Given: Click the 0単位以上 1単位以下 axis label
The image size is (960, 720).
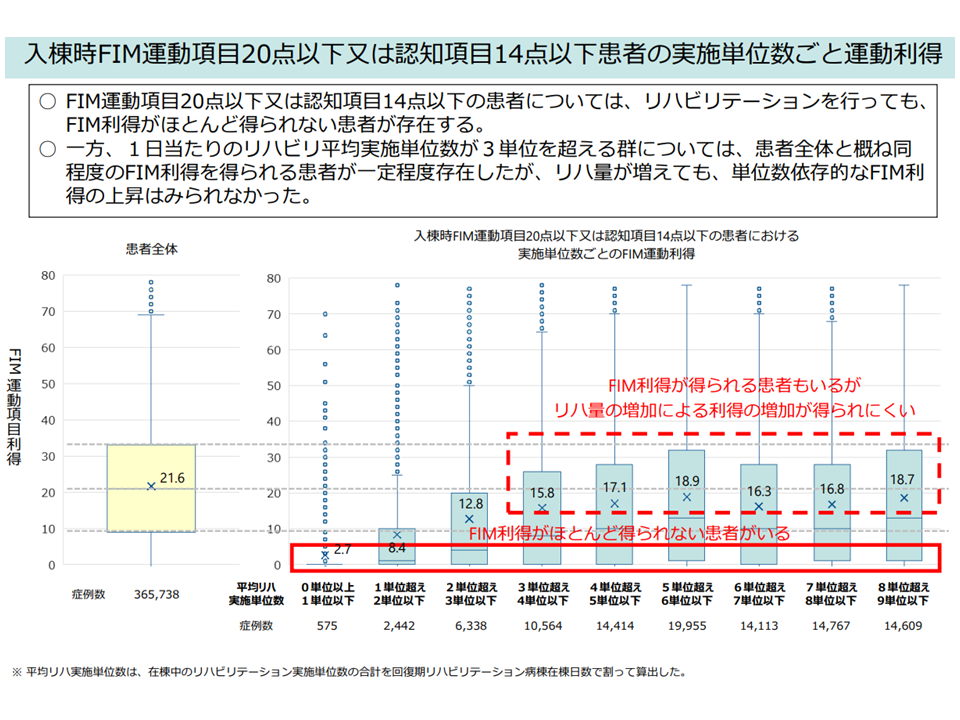Looking at the screenshot, I should click(x=325, y=594).
